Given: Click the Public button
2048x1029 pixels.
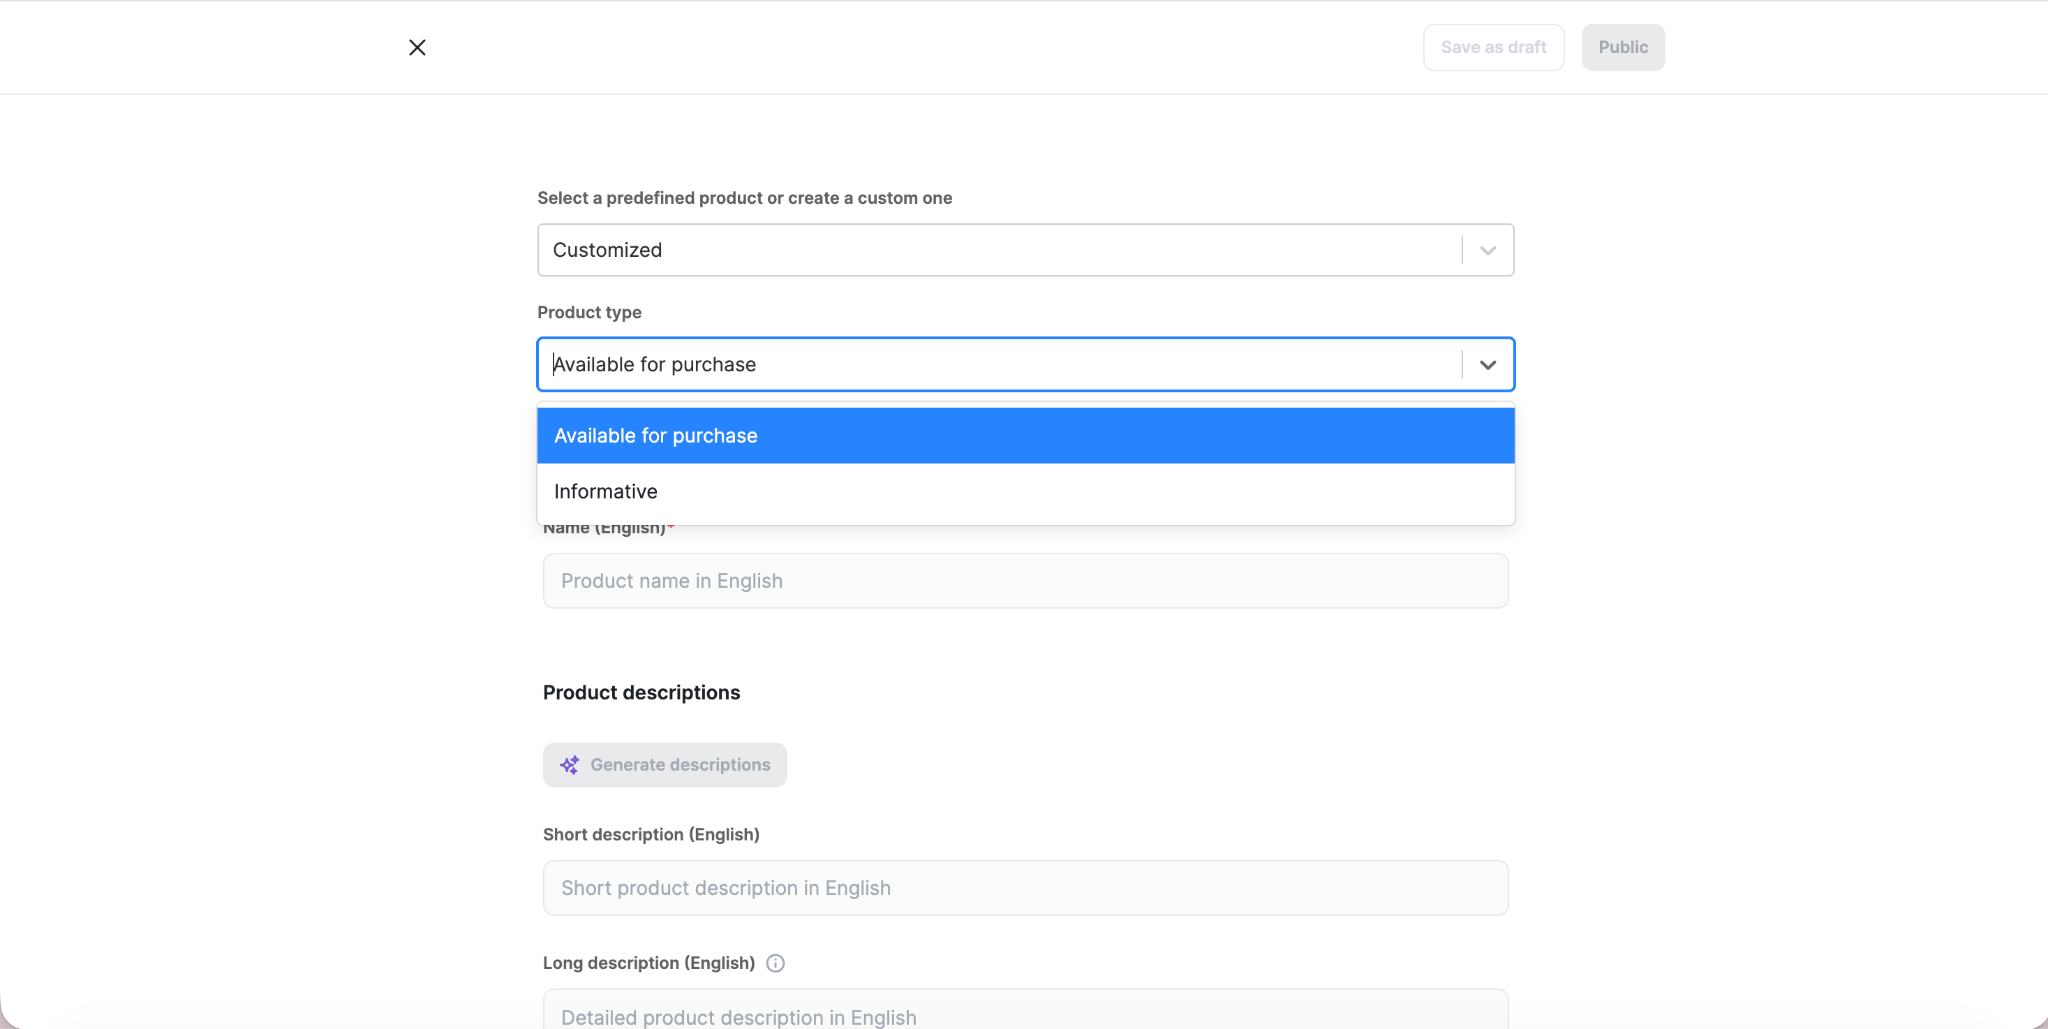Looking at the screenshot, I should (1622, 47).
